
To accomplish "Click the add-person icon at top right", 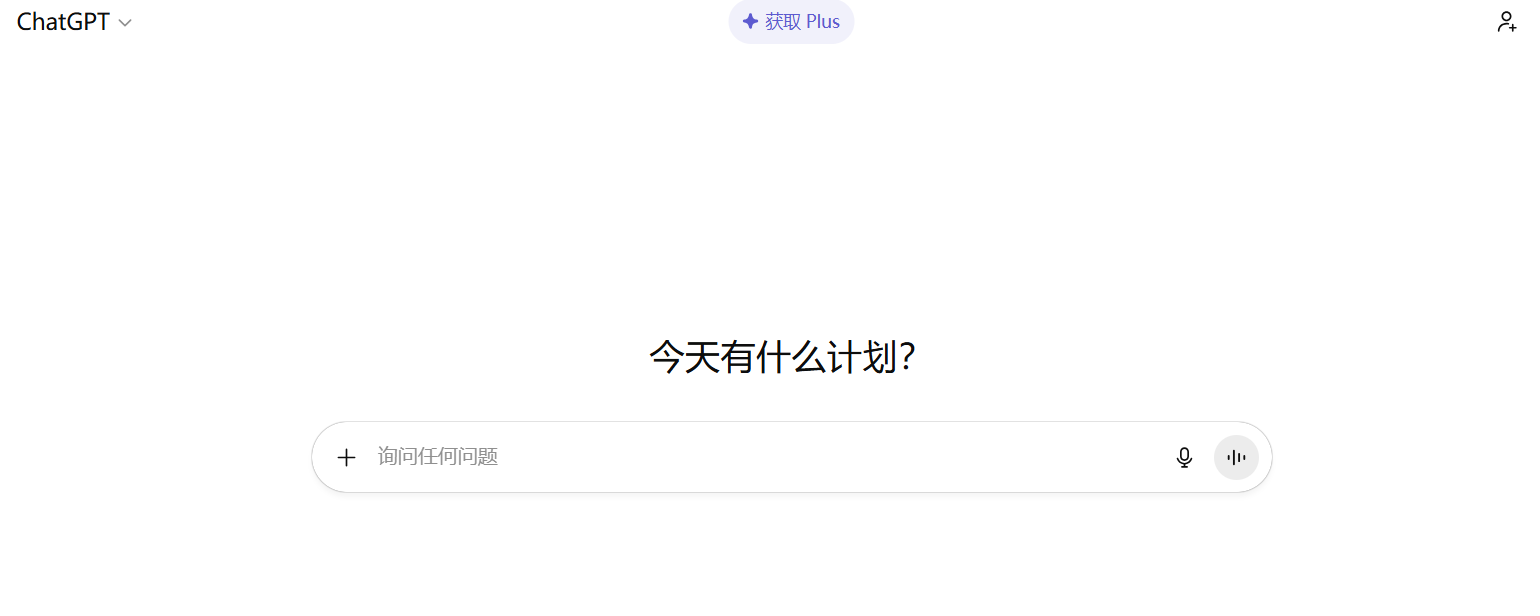I will tap(1506, 21).
